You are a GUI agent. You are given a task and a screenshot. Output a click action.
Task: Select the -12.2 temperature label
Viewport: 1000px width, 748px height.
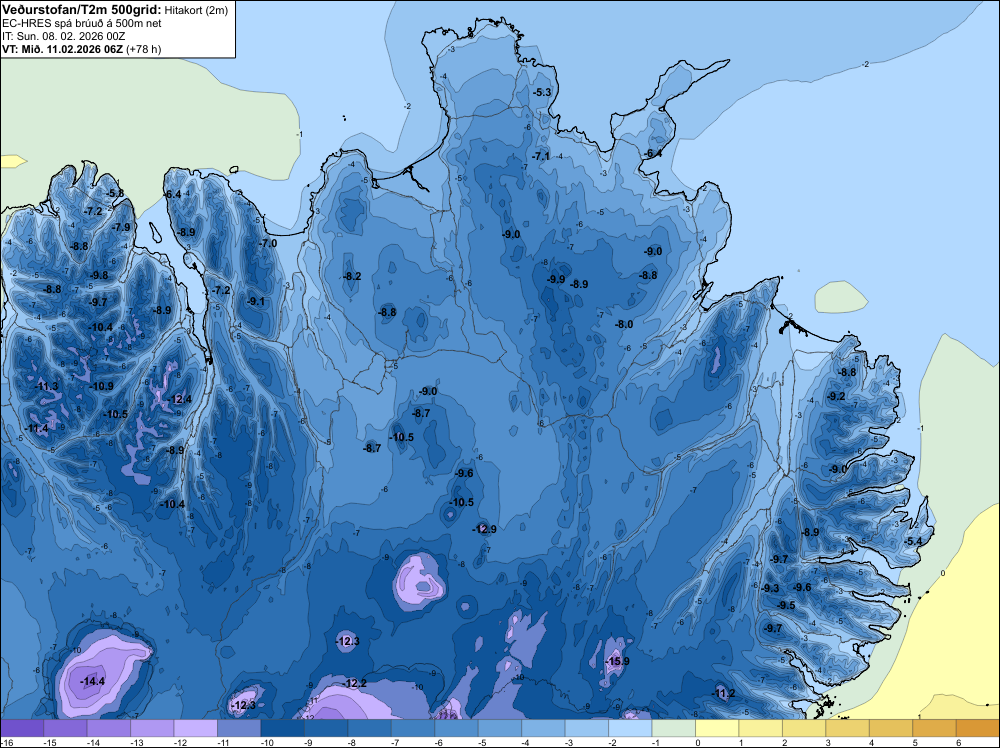tap(354, 683)
